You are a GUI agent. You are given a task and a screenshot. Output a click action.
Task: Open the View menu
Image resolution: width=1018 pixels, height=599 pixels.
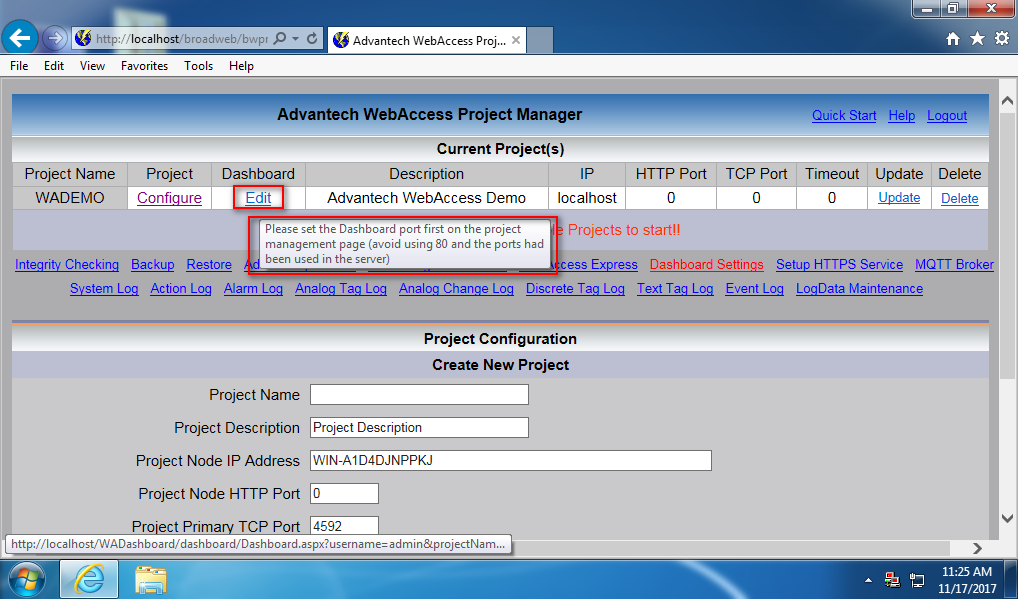[92, 66]
